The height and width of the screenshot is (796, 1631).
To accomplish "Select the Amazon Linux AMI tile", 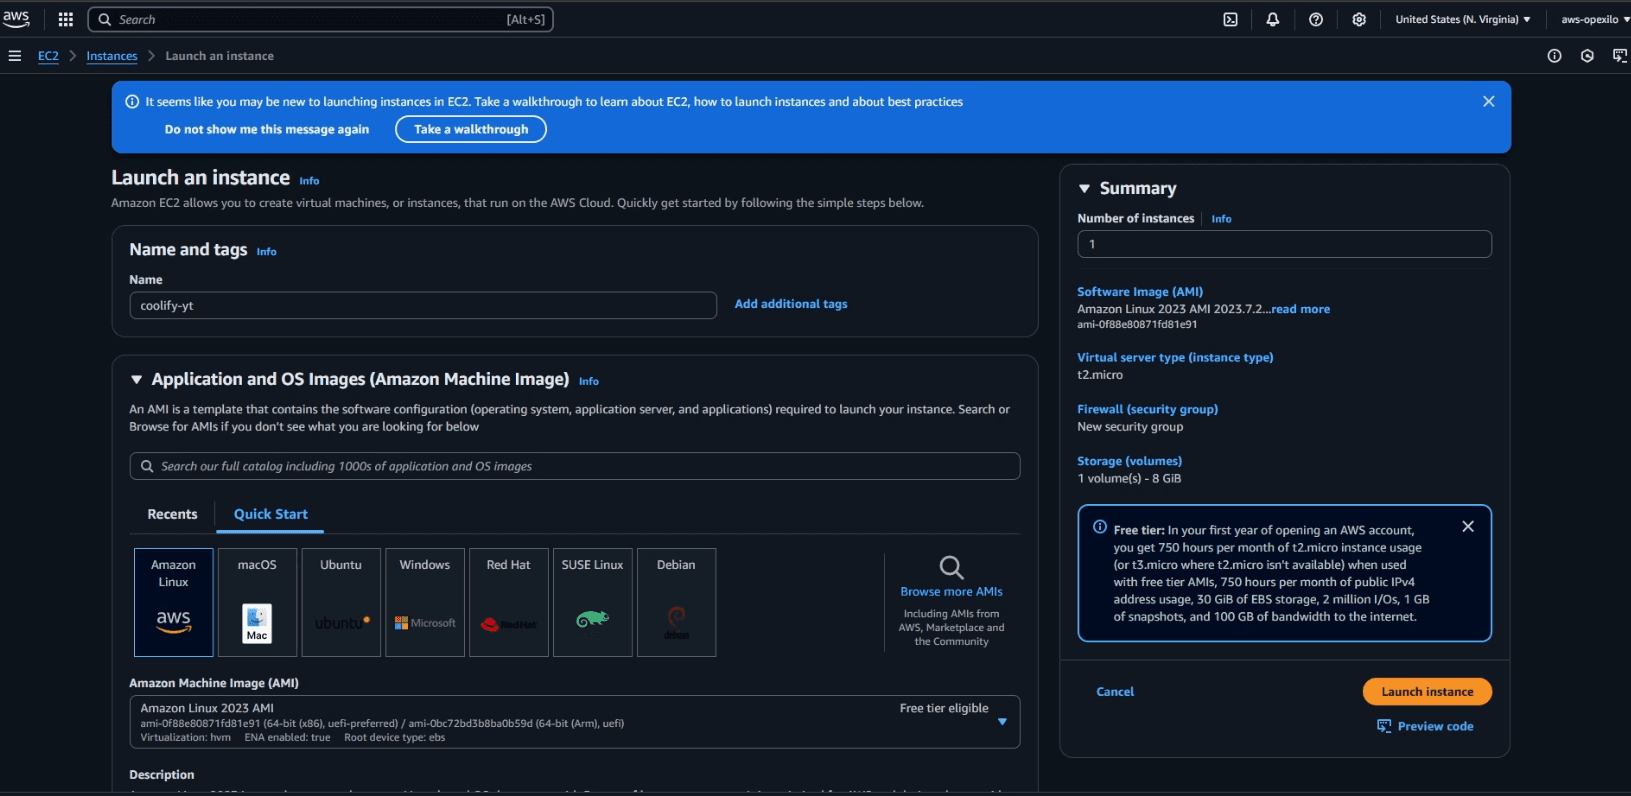I will [x=174, y=602].
